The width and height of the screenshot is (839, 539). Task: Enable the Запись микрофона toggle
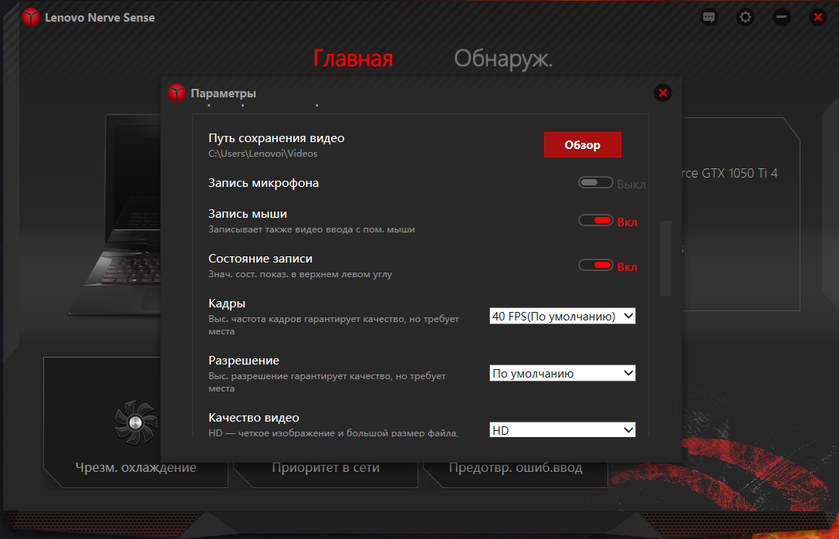pyautogui.click(x=595, y=183)
